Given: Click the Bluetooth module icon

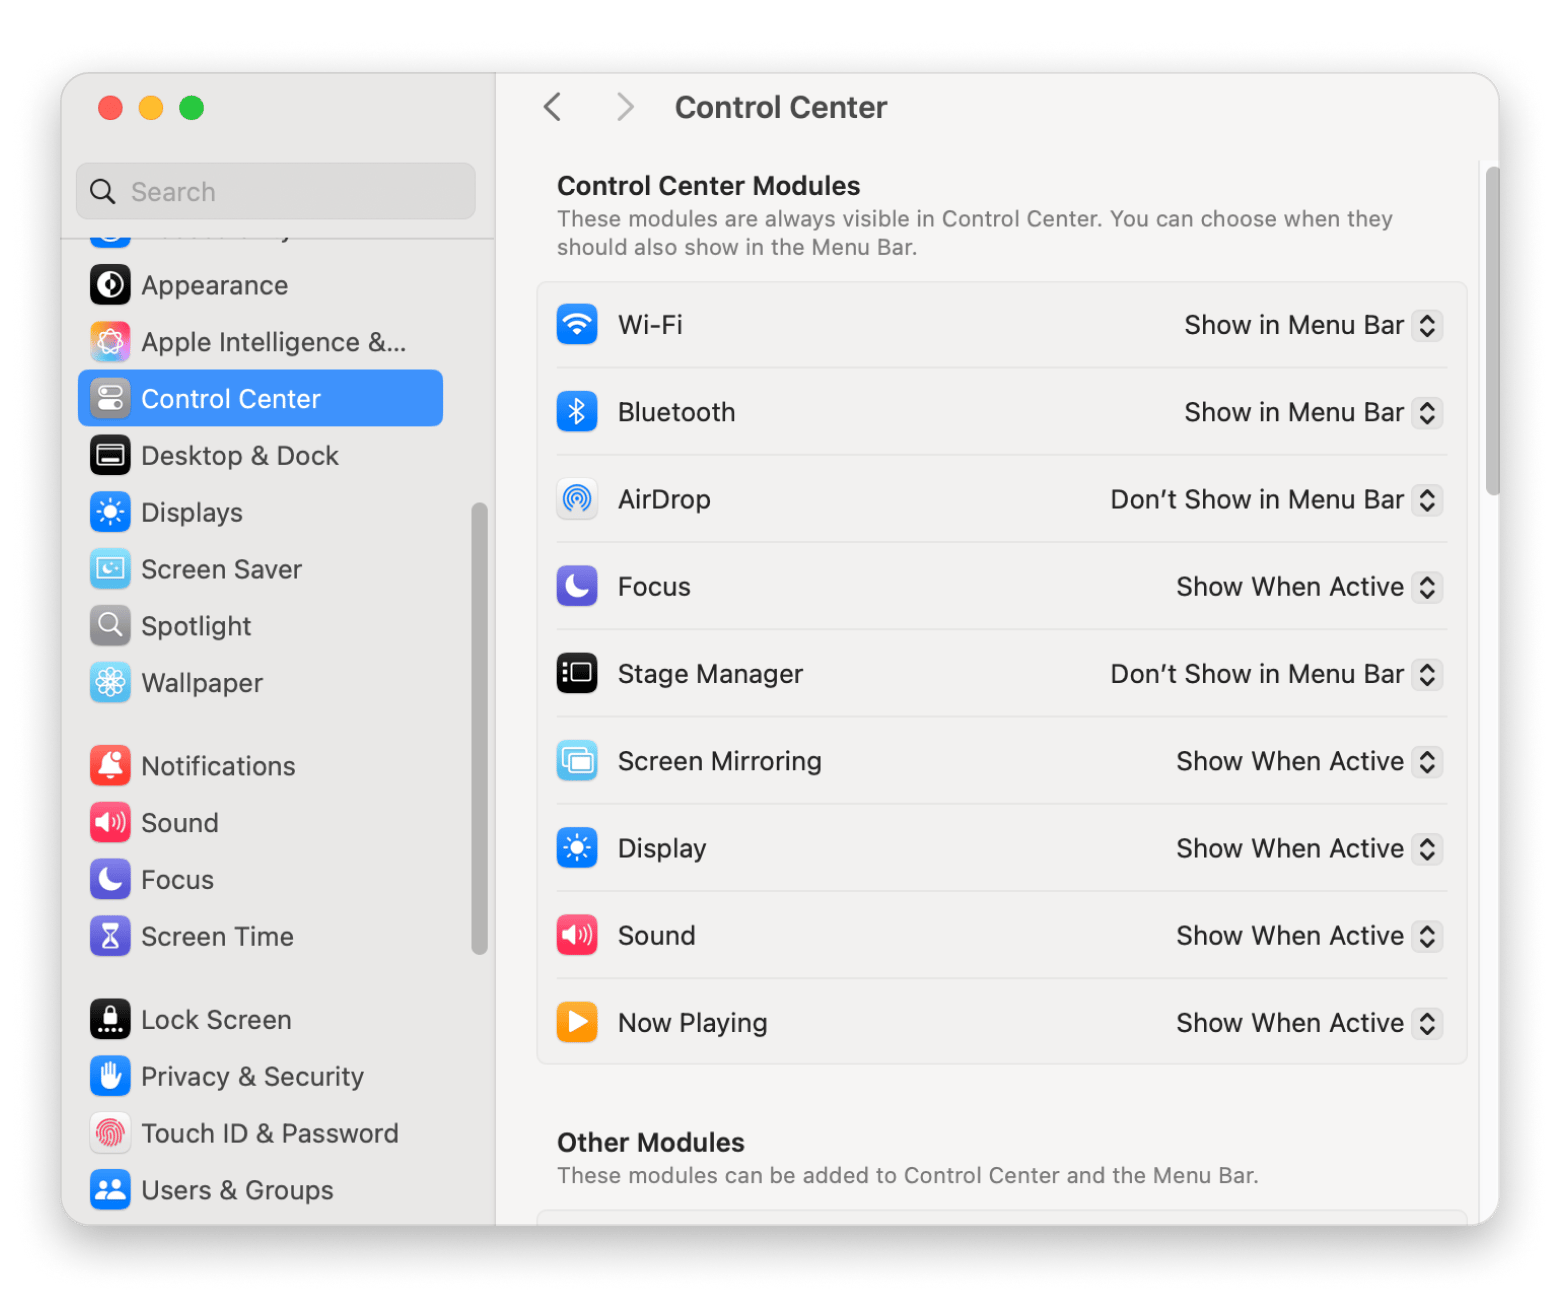Looking at the screenshot, I should pyautogui.click(x=577, y=412).
